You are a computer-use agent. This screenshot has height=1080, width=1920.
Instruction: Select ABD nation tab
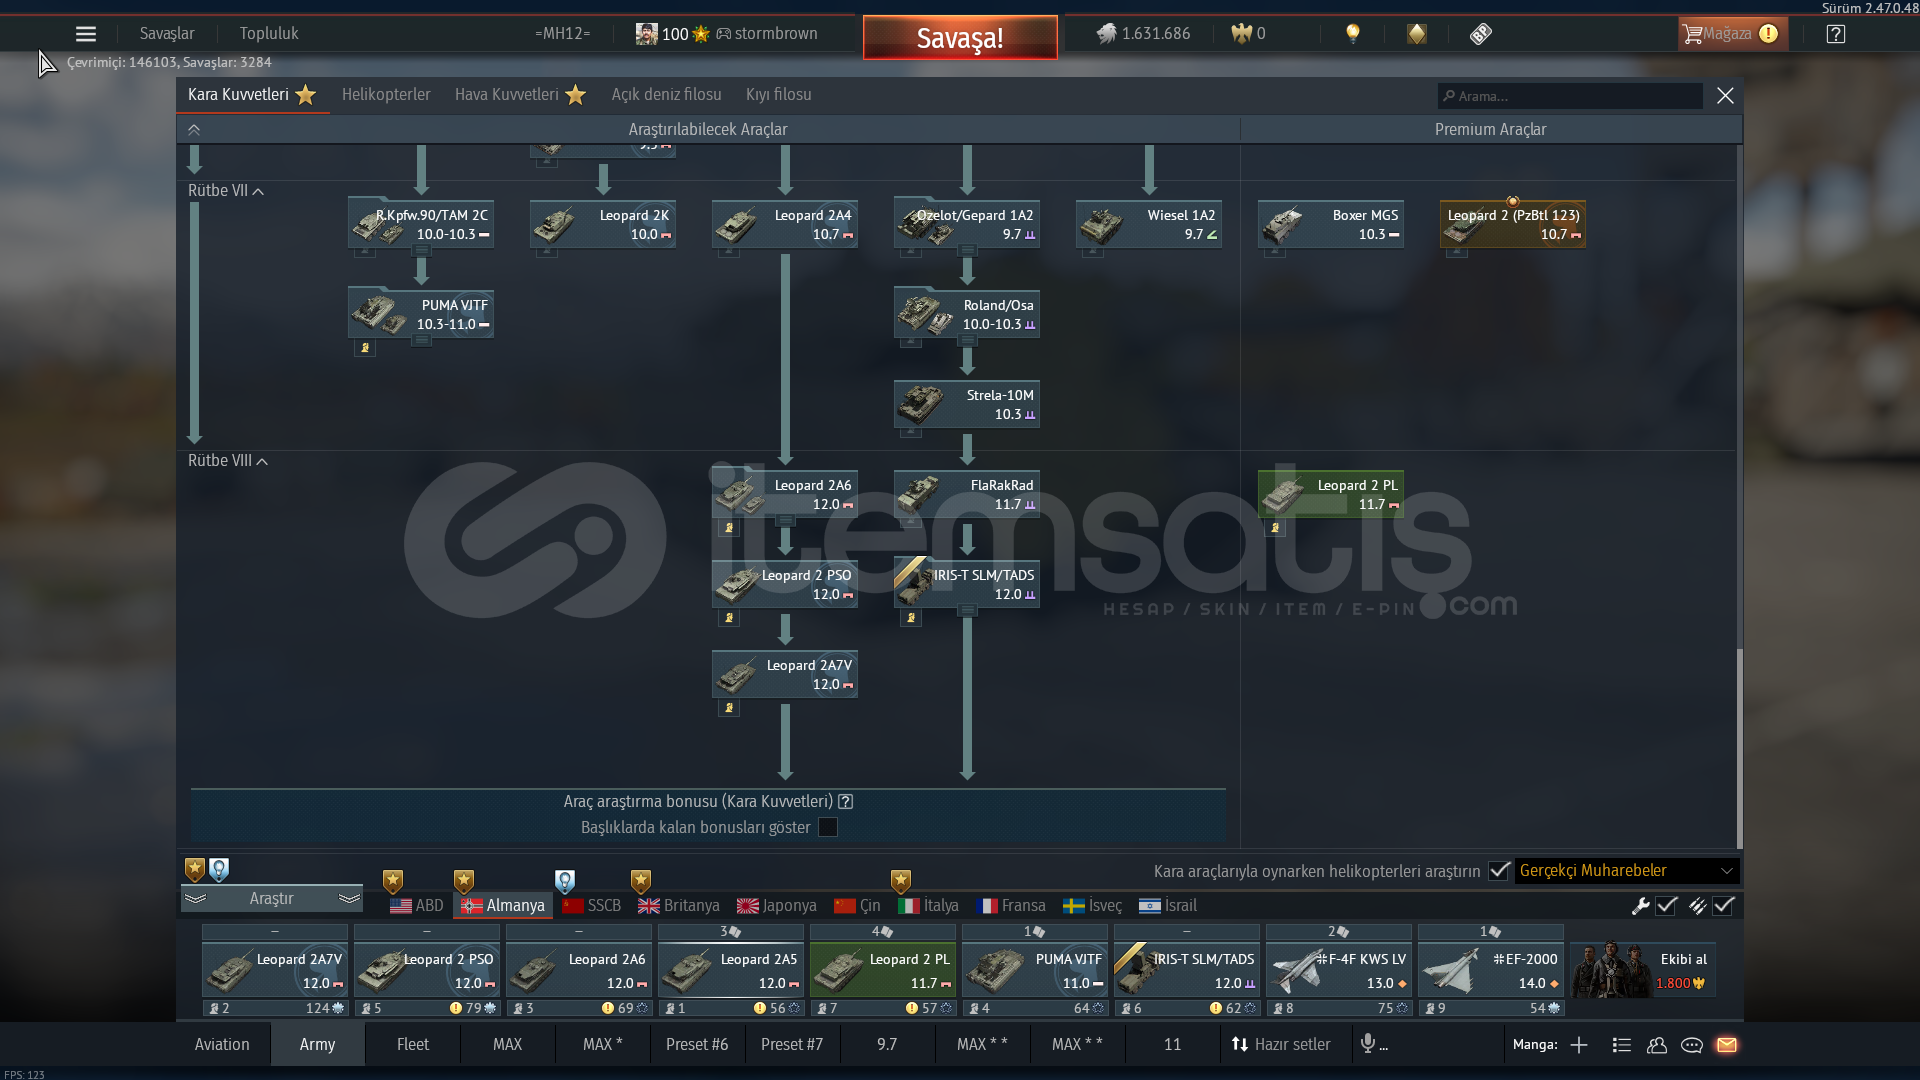[417, 906]
